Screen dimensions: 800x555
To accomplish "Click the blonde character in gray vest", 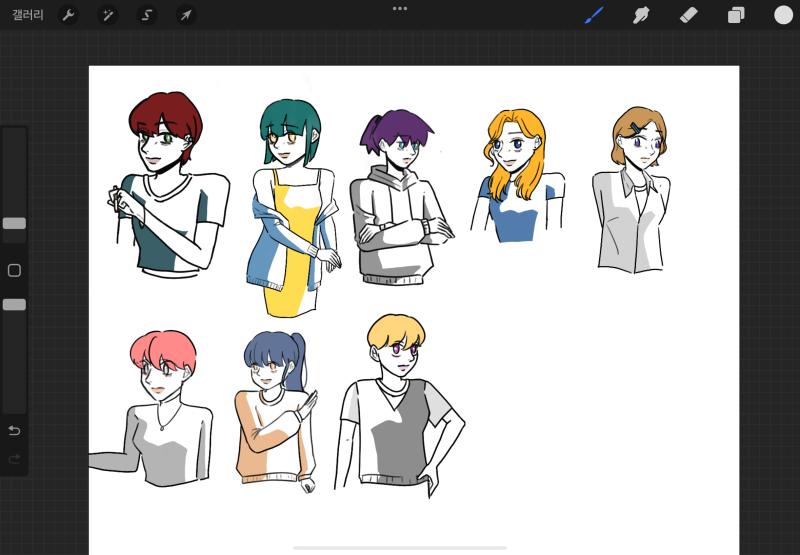I will pyautogui.click(x=399, y=406).
